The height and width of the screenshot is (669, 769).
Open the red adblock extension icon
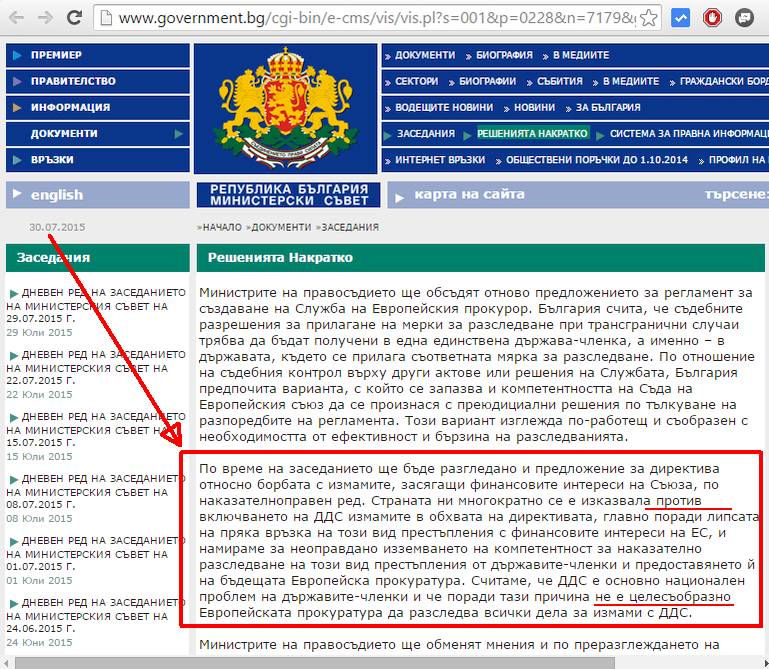[713, 18]
